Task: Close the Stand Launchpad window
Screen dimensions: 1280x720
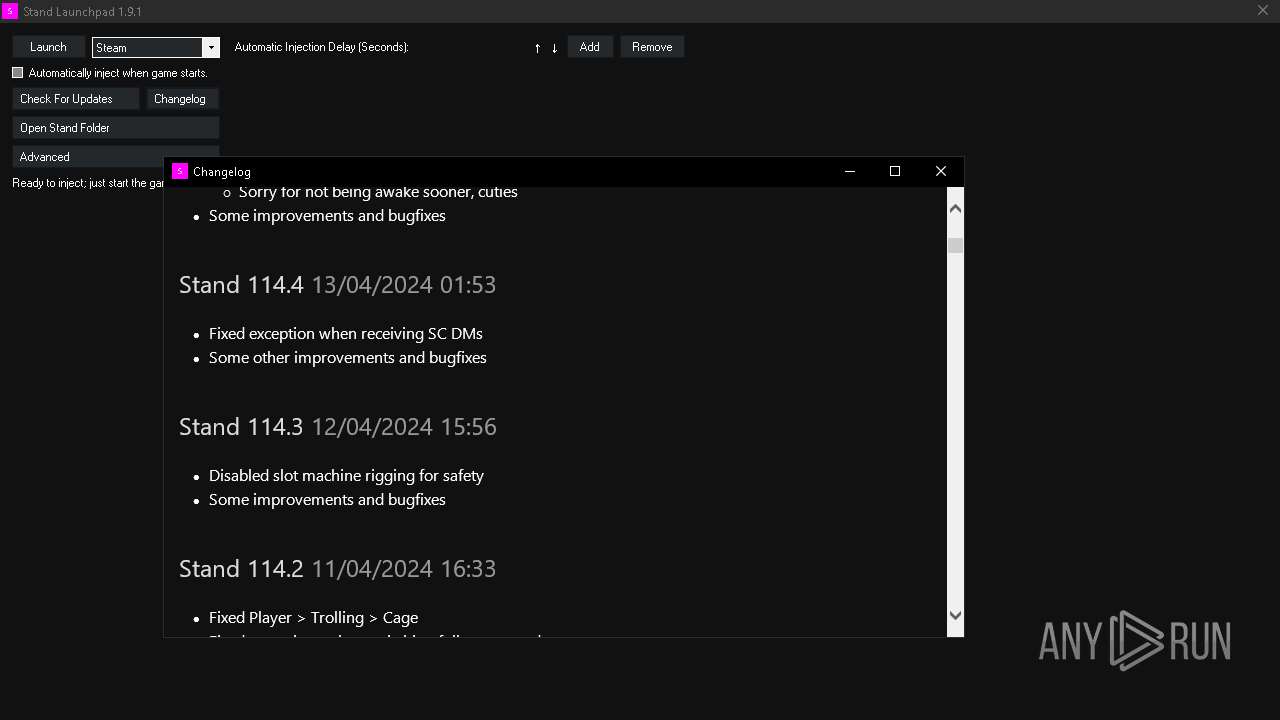Action: [1262, 11]
